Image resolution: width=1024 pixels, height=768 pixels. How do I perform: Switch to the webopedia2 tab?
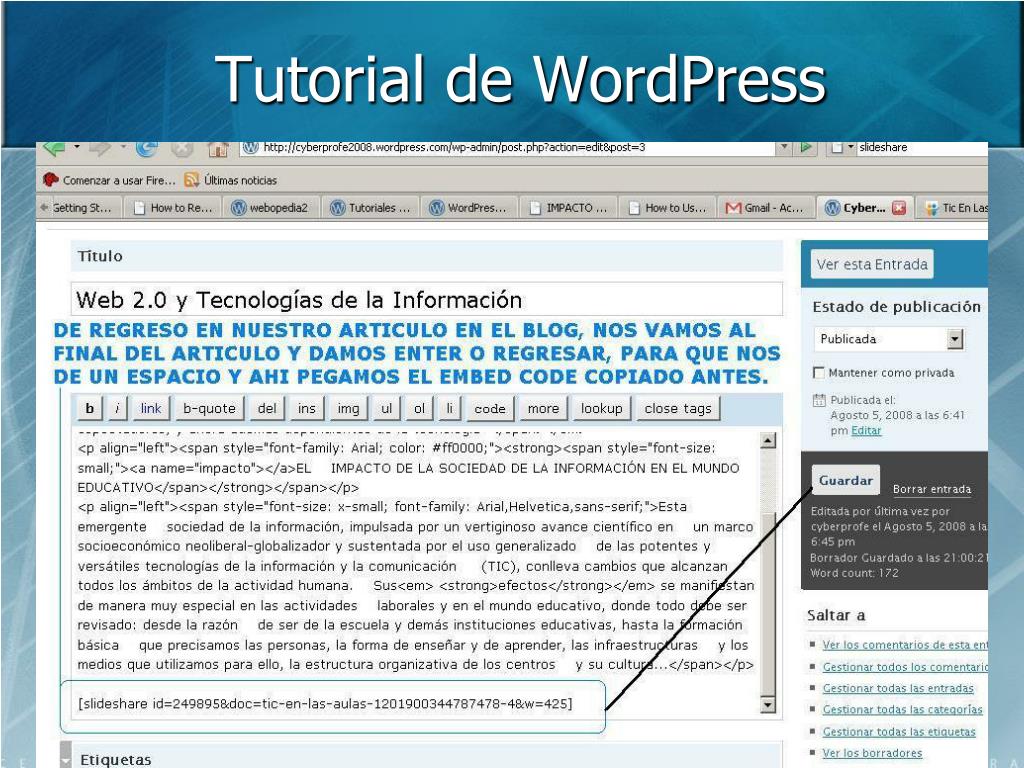(270, 208)
